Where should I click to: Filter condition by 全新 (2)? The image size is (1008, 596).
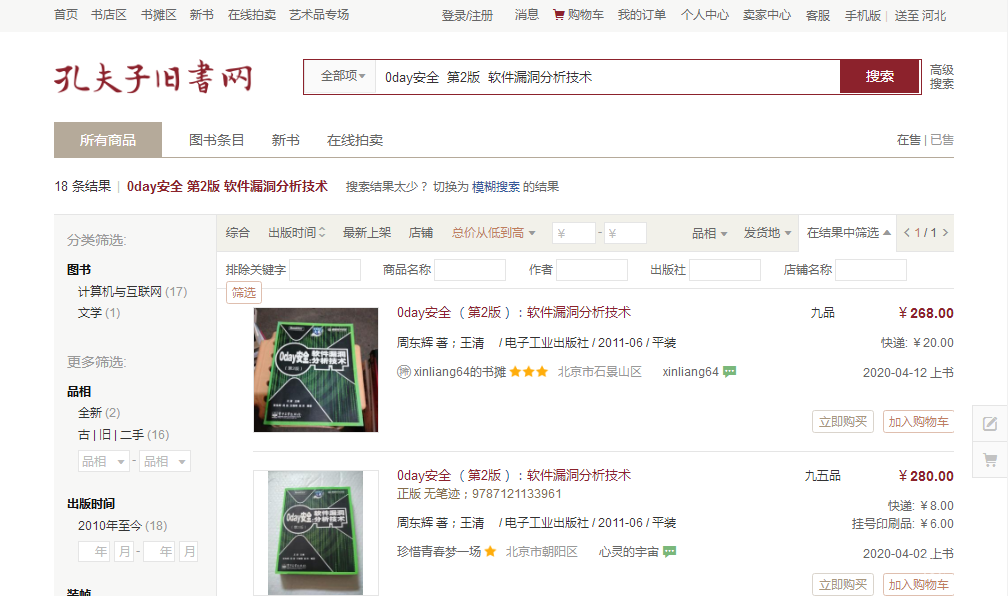pyautogui.click(x=99, y=413)
